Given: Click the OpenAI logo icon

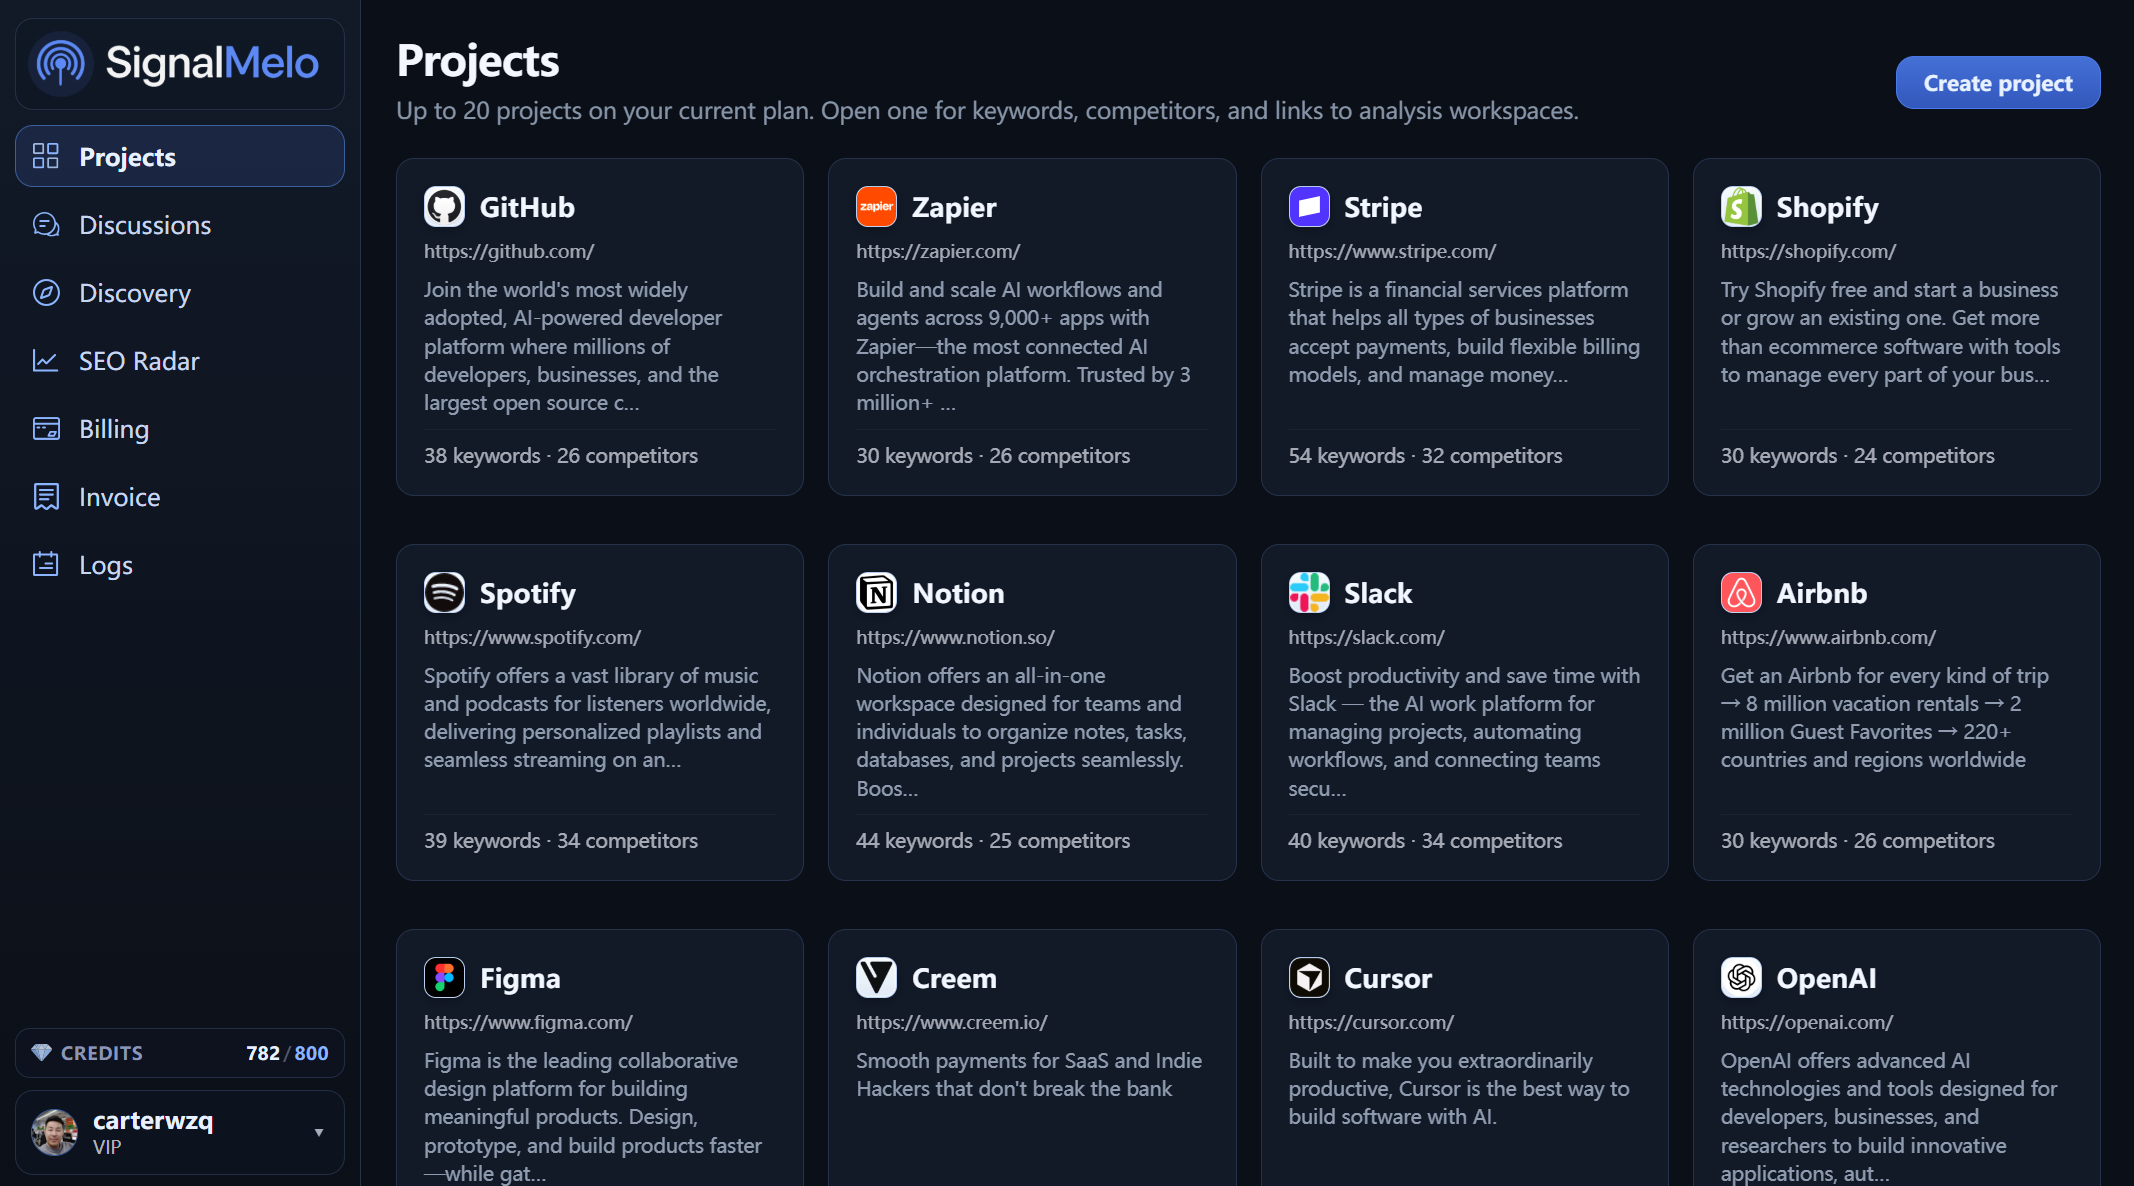Looking at the screenshot, I should point(1741,977).
